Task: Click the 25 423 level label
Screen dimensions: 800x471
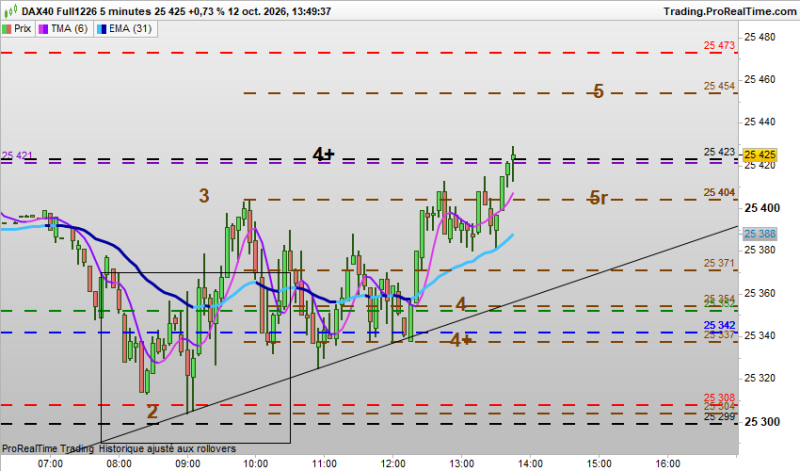Action: [719, 152]
